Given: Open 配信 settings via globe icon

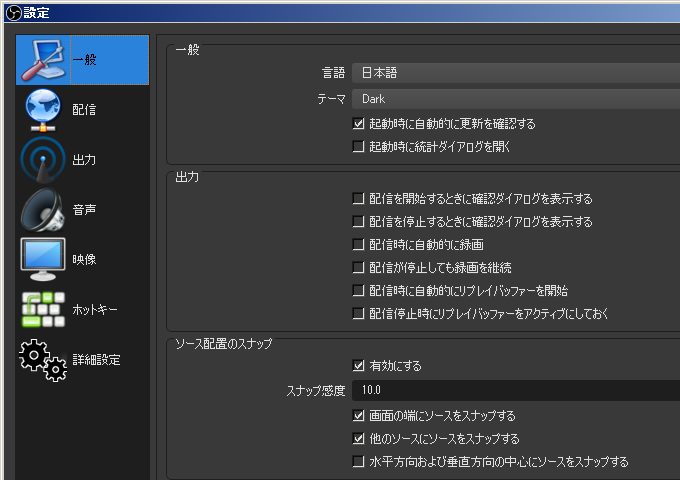Looking at the screenshot, I should [43, 110].
